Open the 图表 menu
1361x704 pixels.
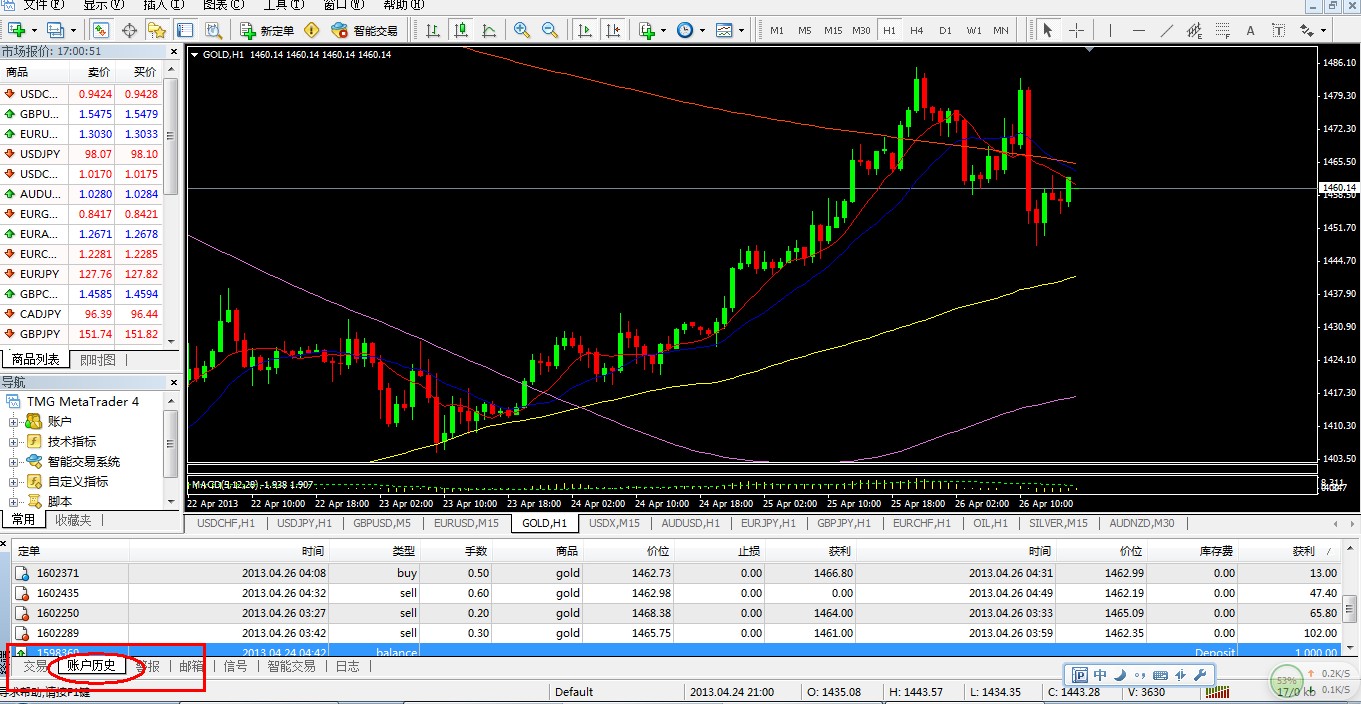click(223, 5)
